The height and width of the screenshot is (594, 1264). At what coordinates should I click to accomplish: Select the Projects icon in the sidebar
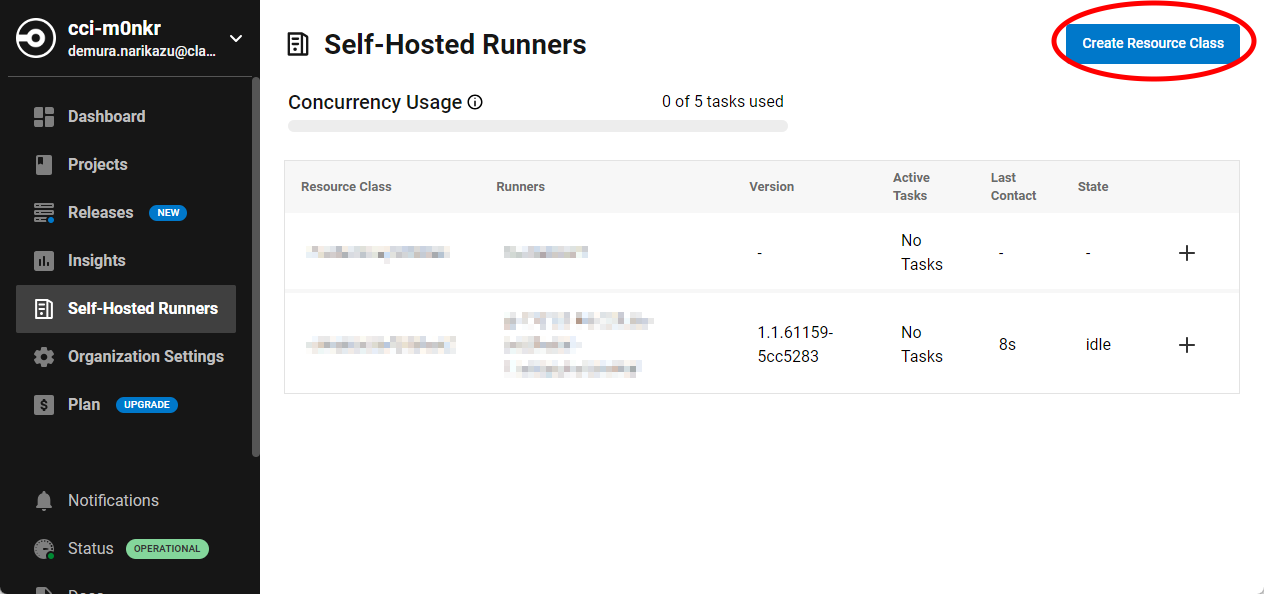pos(44,164)
